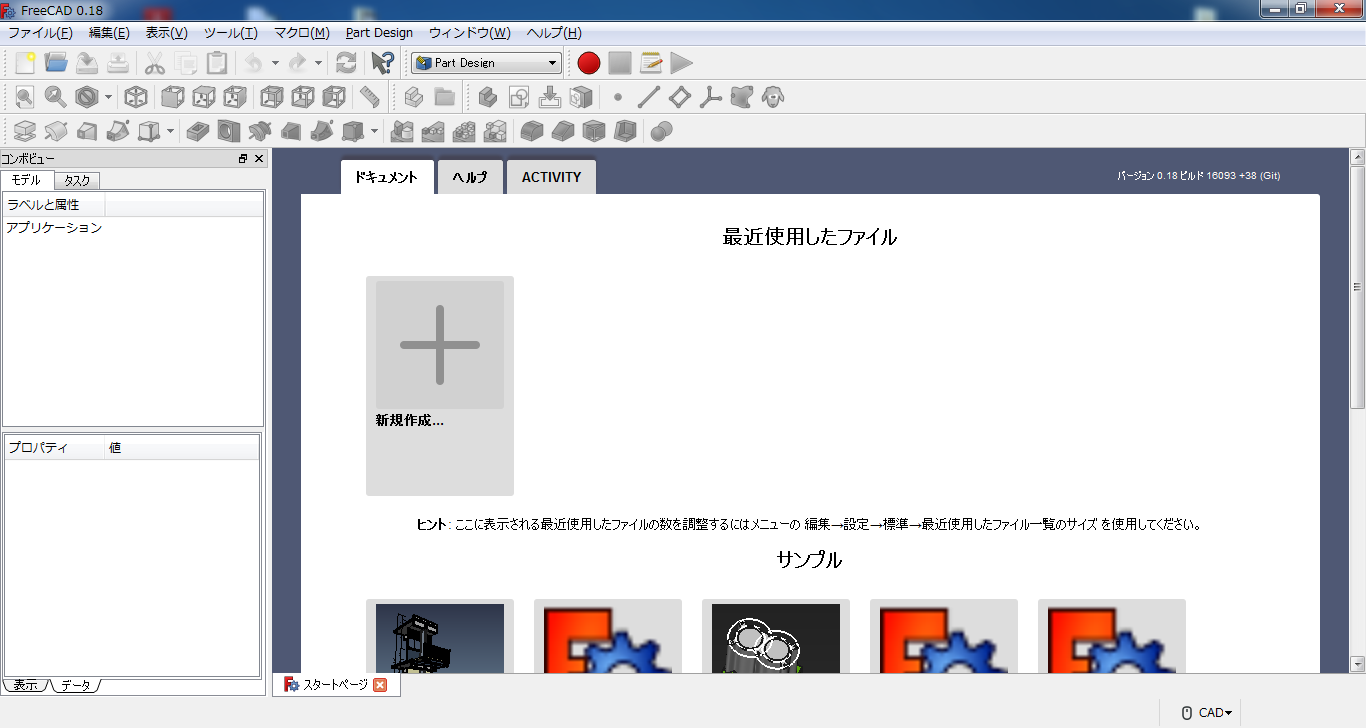Viewport: 1366px width, 728px height.
Task: Click the Revolution tool icon
Action: click(56, 131)
